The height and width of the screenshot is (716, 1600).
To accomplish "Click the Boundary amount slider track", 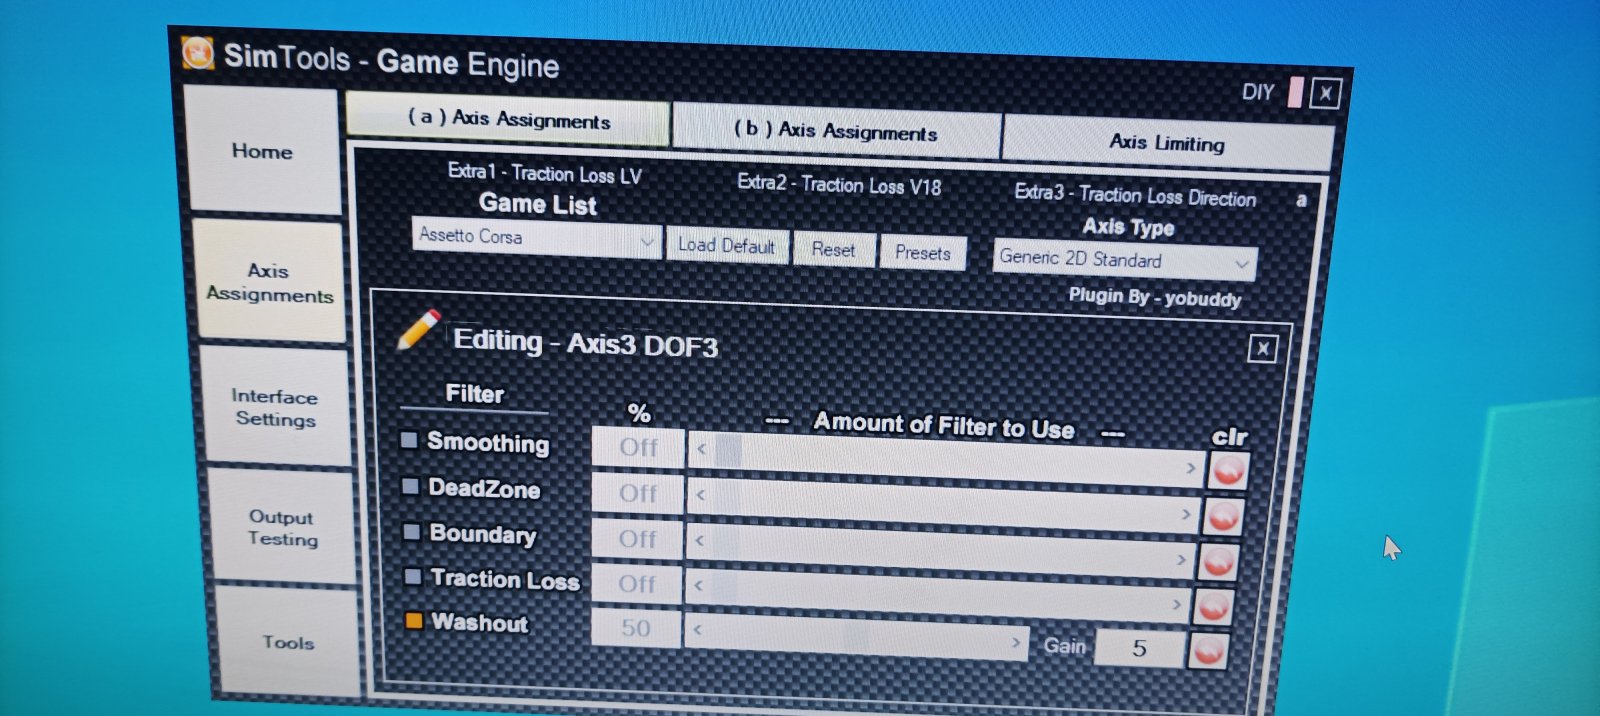I will (x=939, y=550).
